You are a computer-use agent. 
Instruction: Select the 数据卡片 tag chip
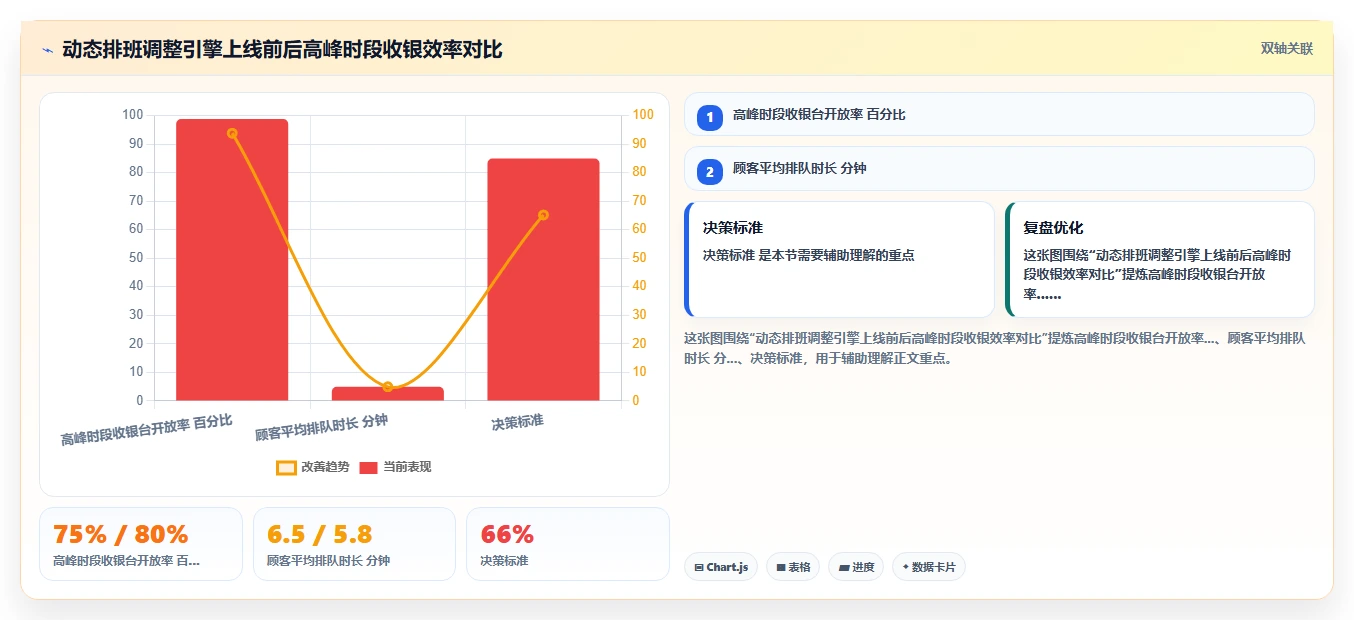point(929,567)
